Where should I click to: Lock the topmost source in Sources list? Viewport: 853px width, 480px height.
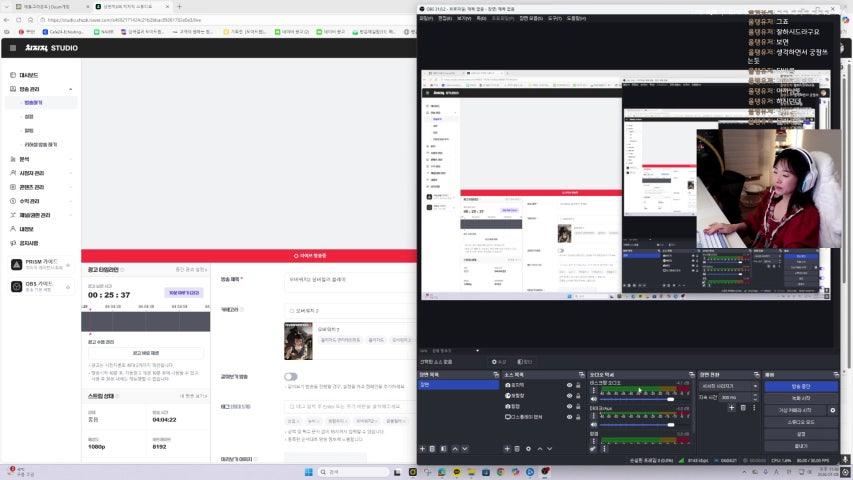(578, 385)
